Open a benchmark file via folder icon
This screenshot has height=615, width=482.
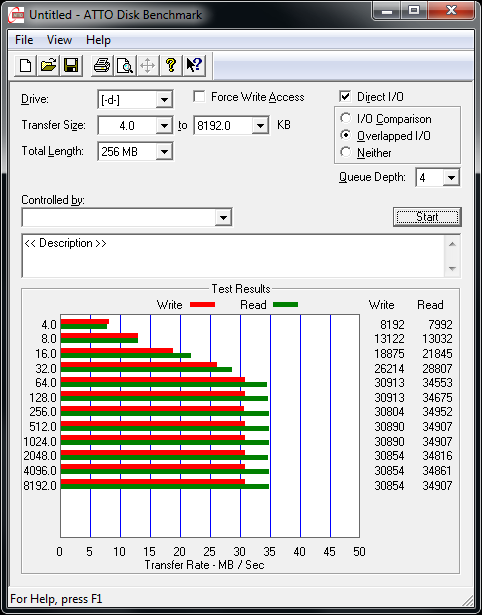[48, 65]
